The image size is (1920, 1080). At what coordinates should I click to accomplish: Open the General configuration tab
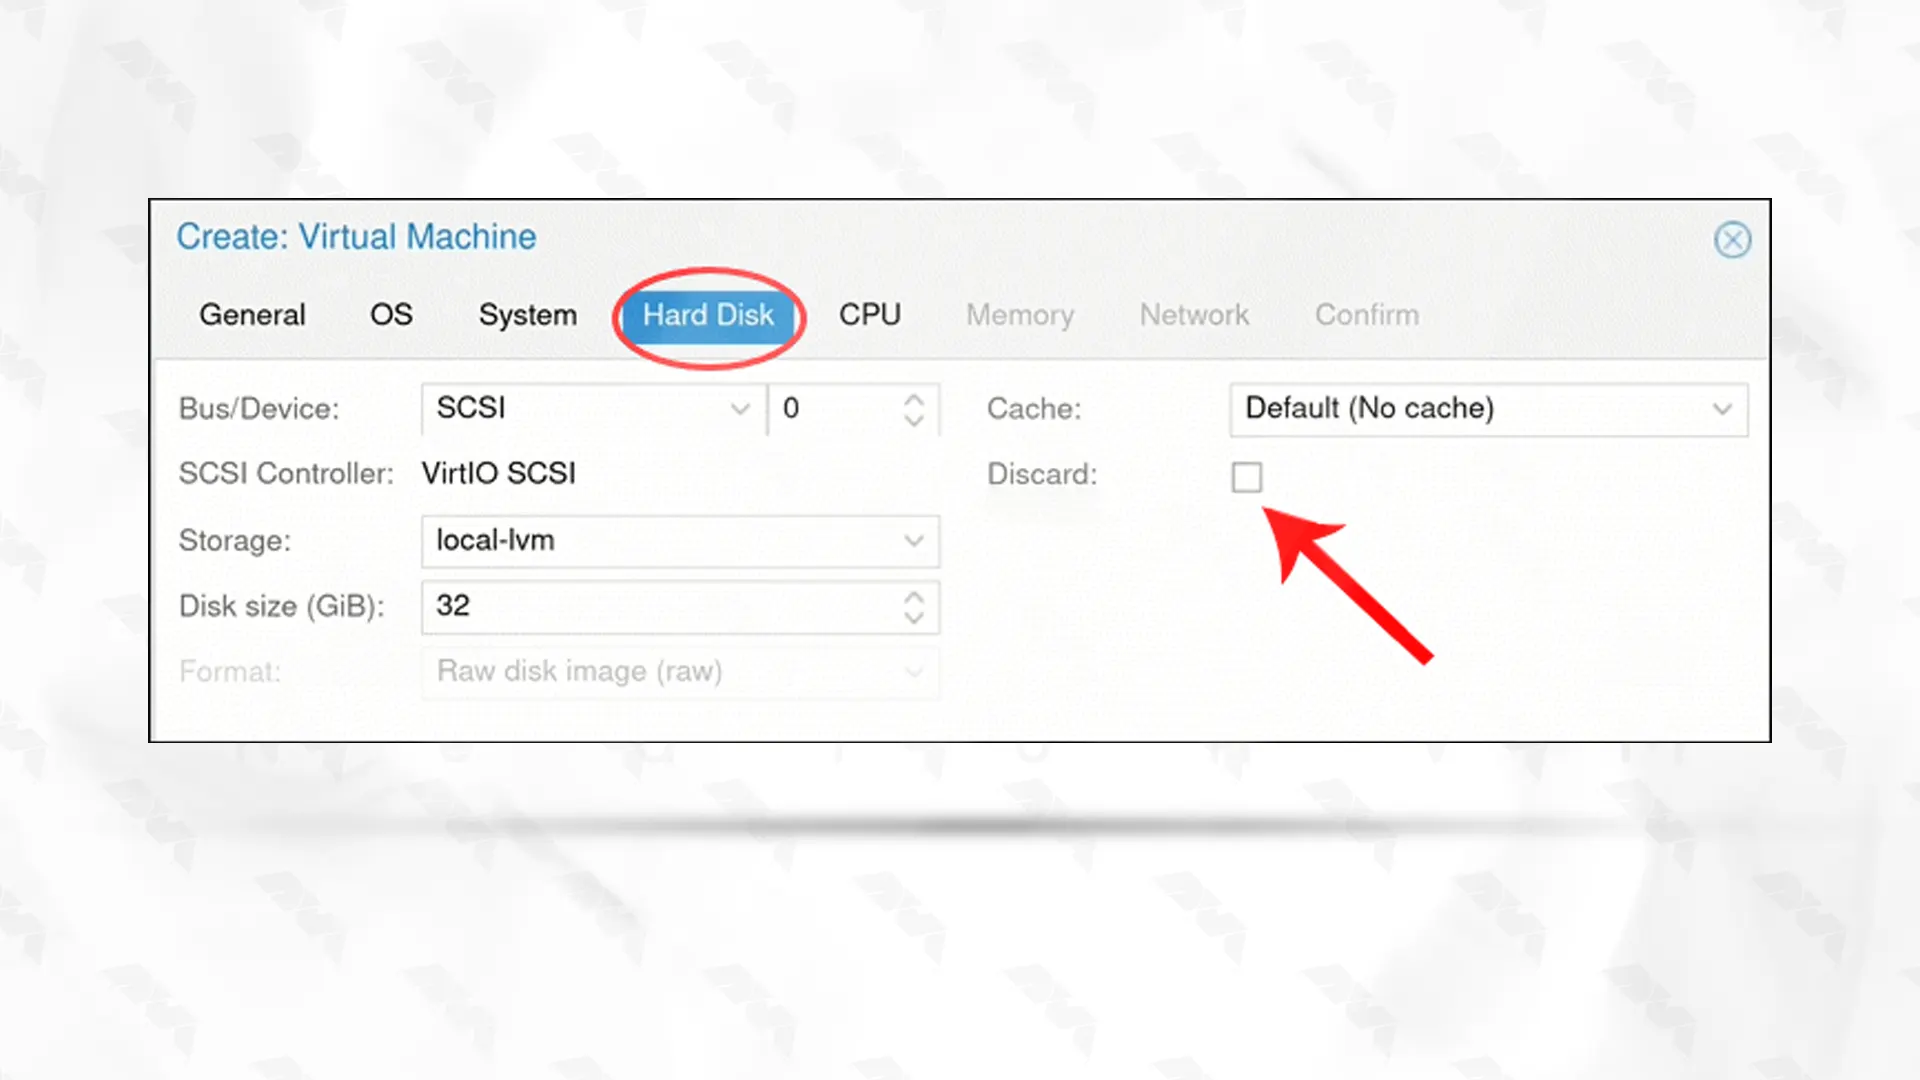tap(251, 315)
